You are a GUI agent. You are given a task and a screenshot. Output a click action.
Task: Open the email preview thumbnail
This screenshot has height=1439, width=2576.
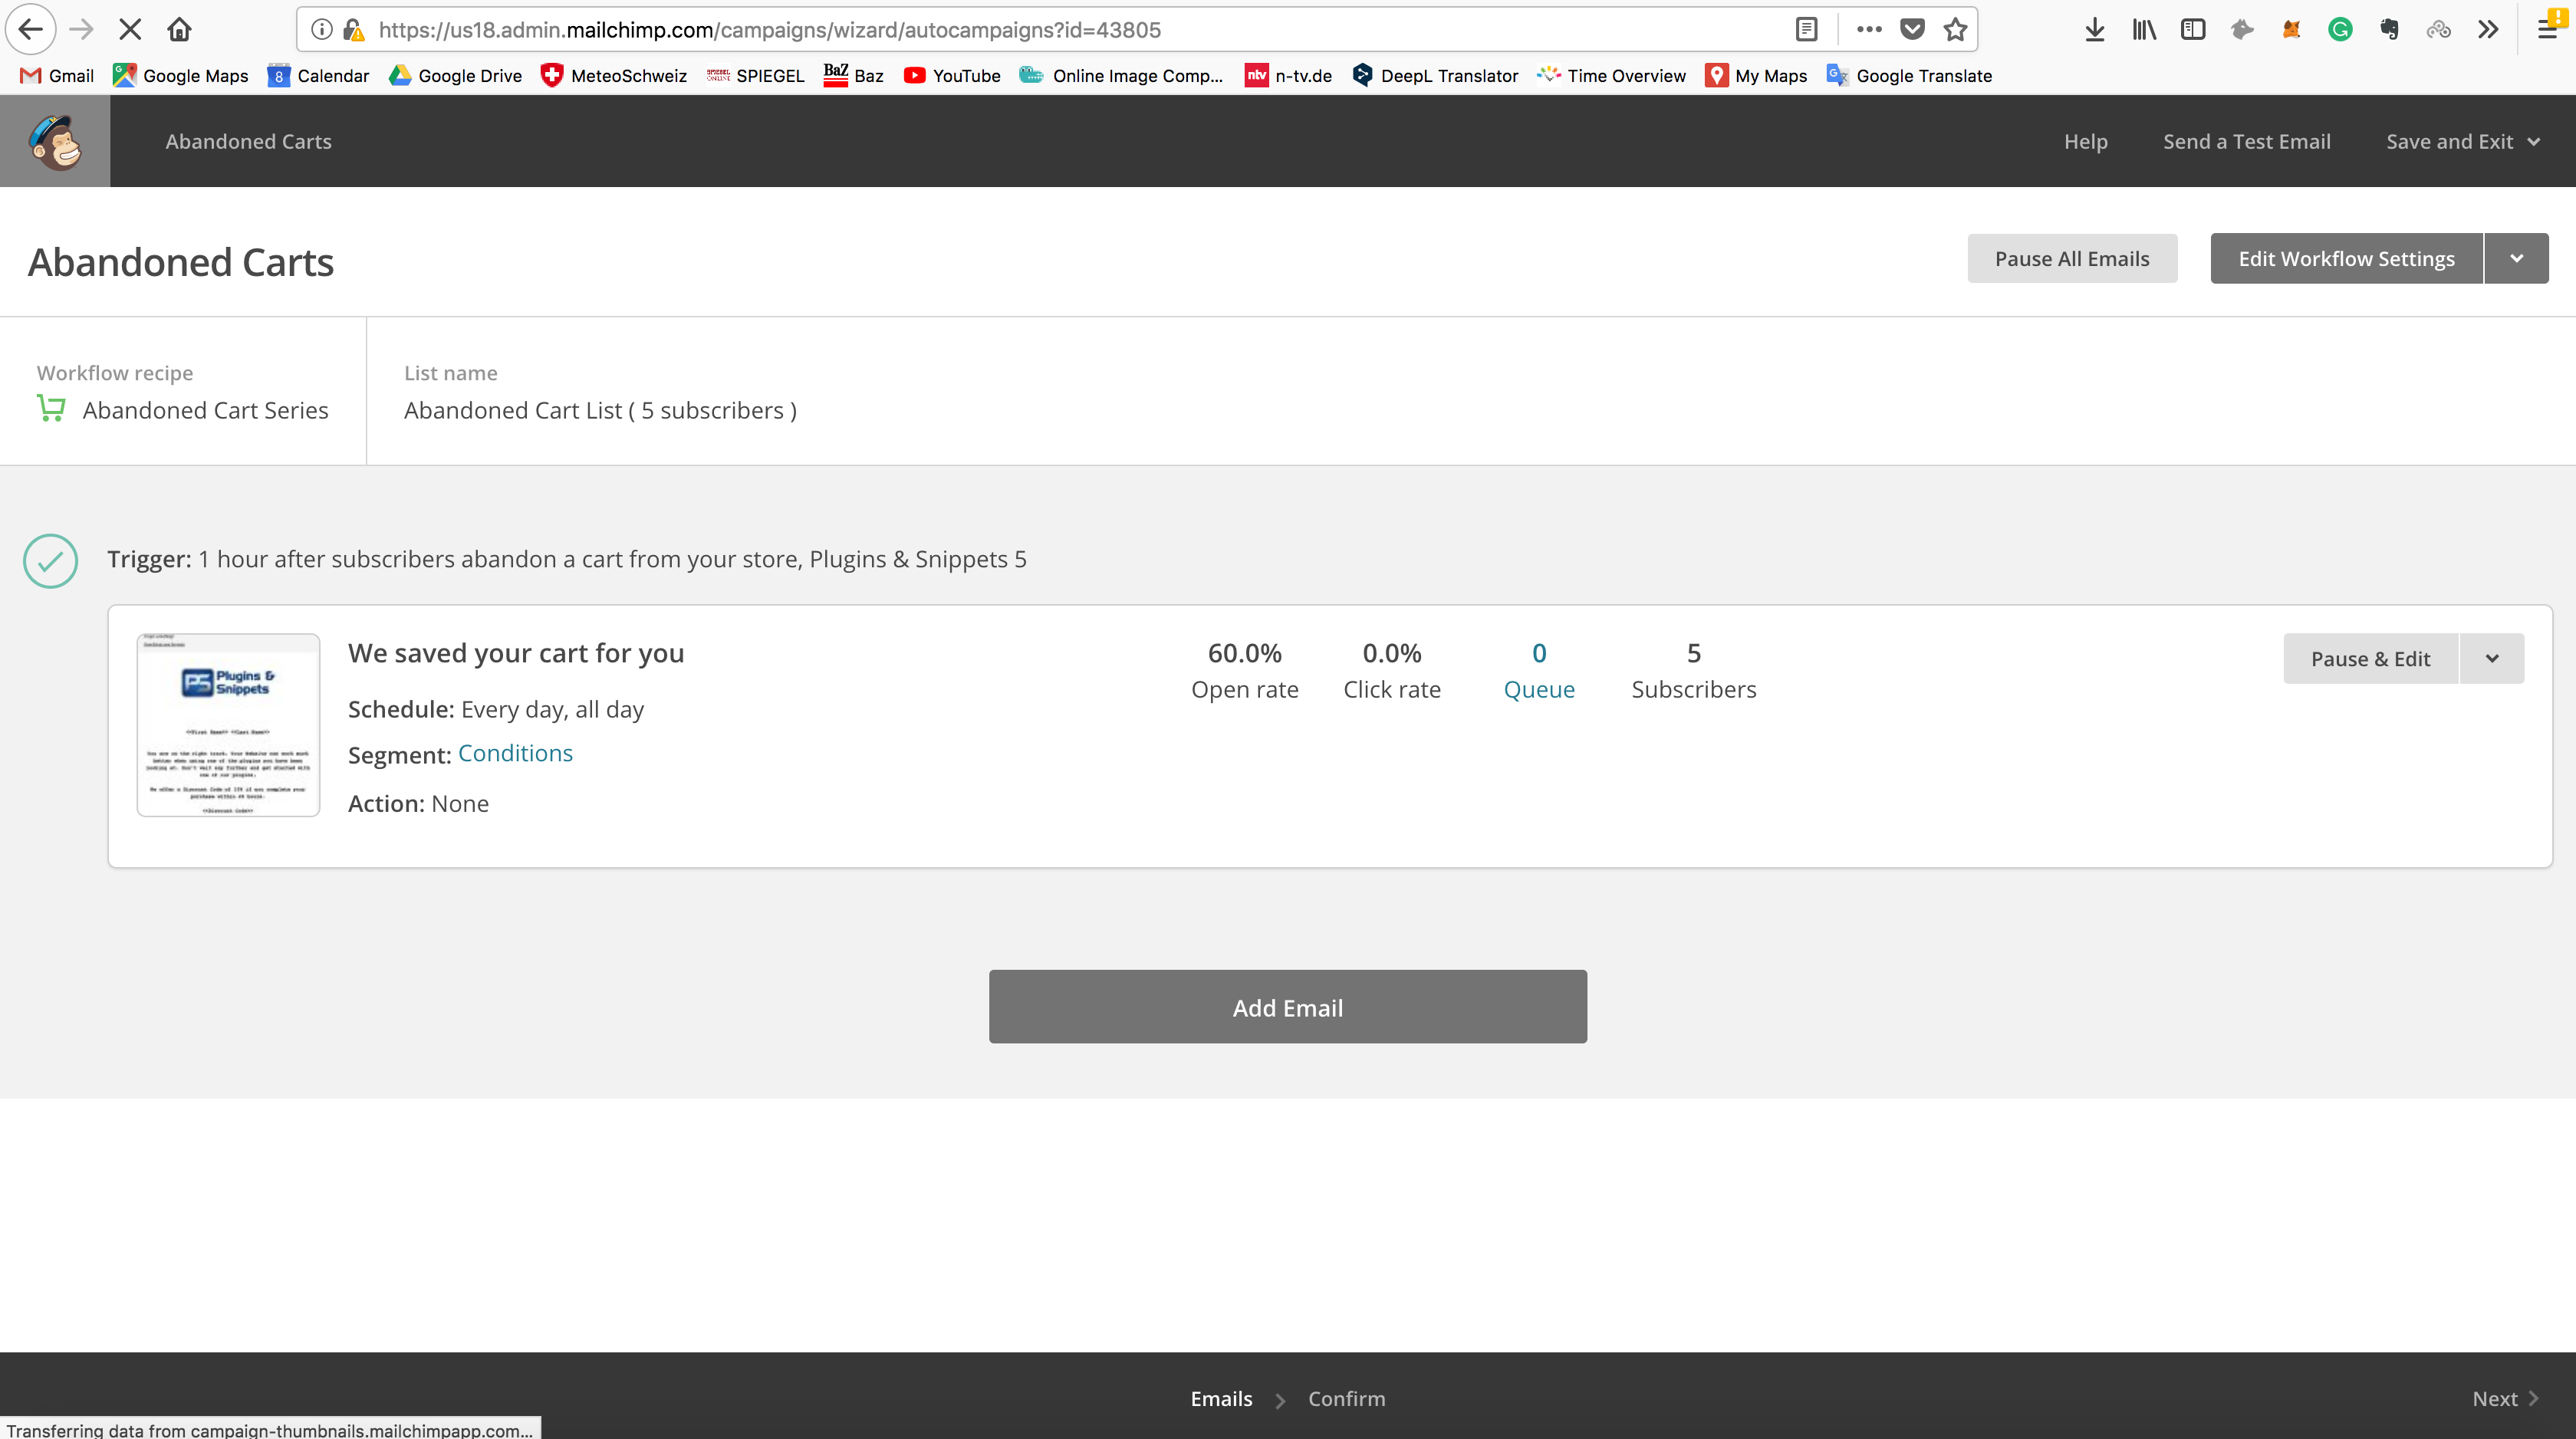pos(228,725)
